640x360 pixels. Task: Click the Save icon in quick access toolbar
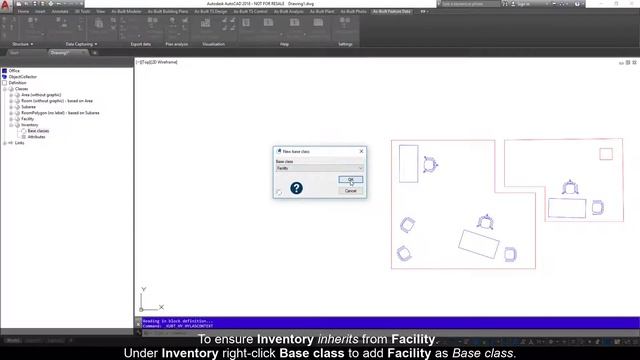[x=34, y=4]
